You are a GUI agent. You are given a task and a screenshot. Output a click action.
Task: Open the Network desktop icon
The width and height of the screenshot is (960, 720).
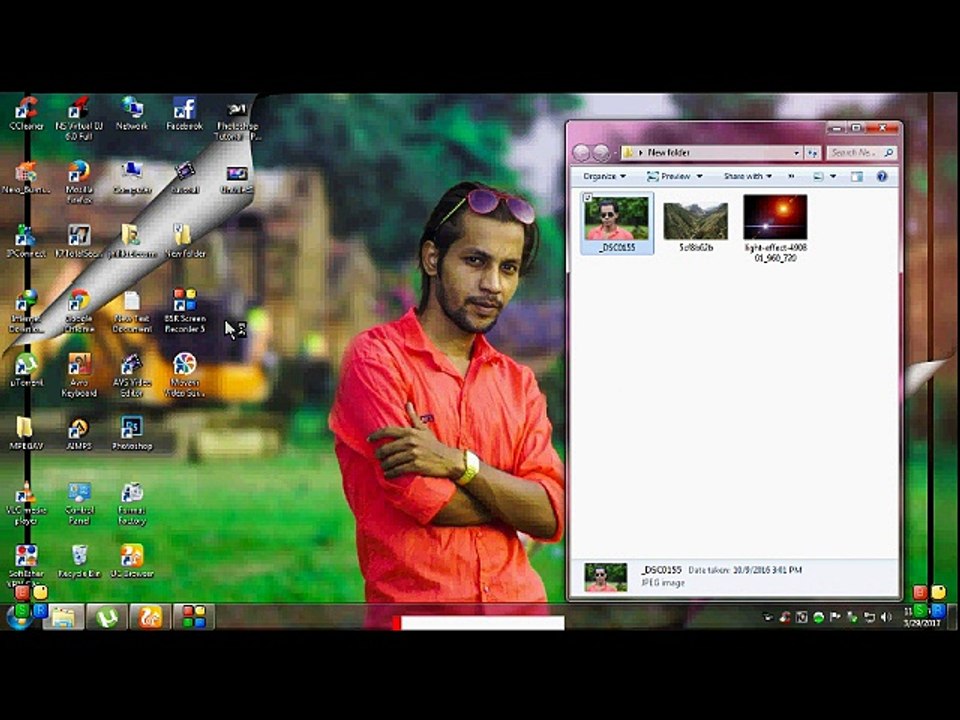132,114
